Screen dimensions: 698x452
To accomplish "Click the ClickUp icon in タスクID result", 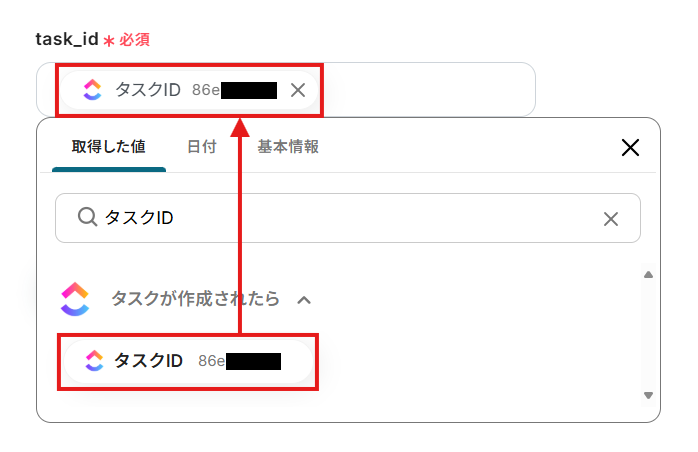I will (x=94, y=361).
